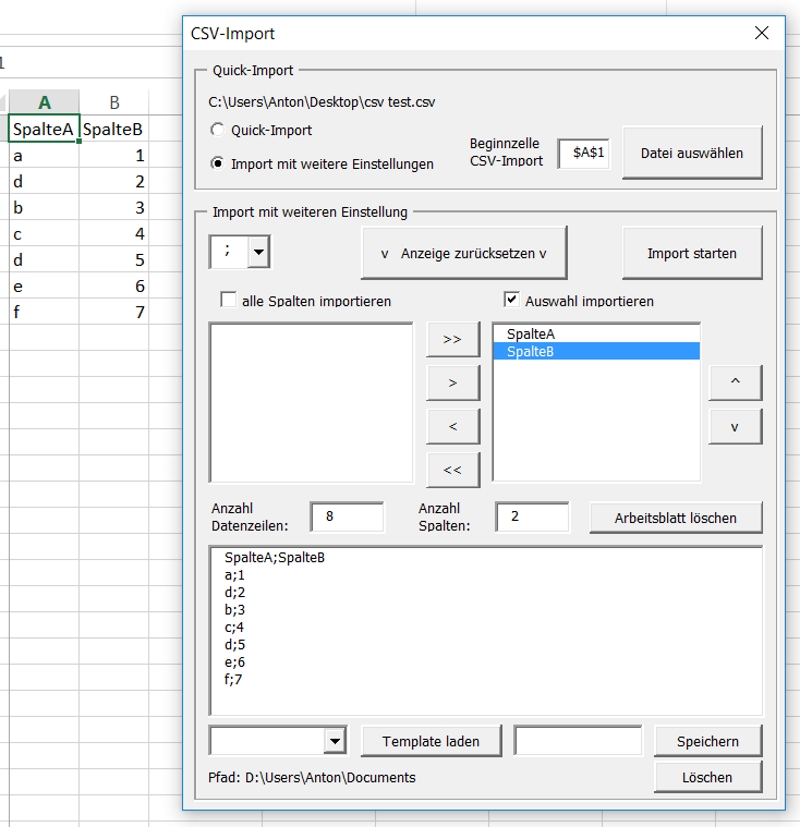Click the Beginnzelle $A$1 input field
Image resolution: width=800 pixels, height=827 pixels.
point(584,153)
